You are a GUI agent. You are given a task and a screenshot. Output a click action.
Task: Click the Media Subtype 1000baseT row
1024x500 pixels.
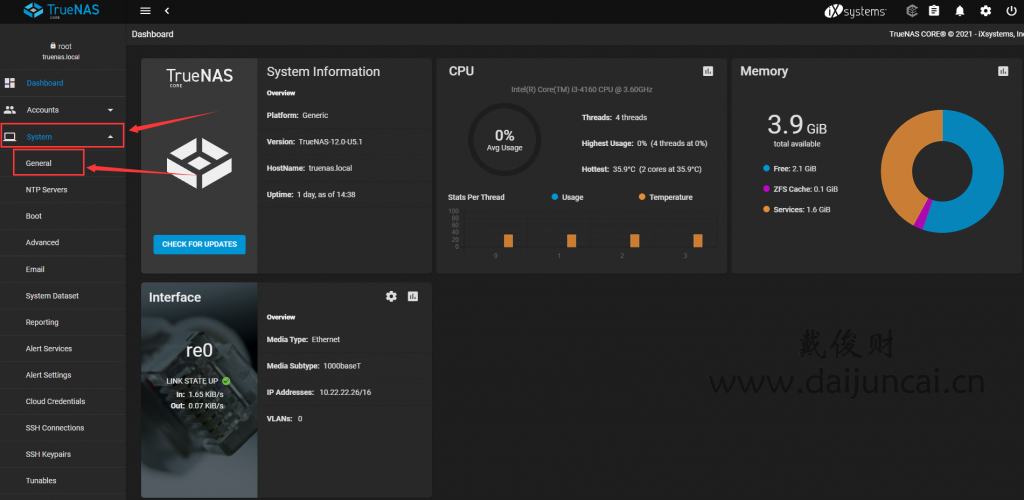pyautogui.click(x=344, y=366)
